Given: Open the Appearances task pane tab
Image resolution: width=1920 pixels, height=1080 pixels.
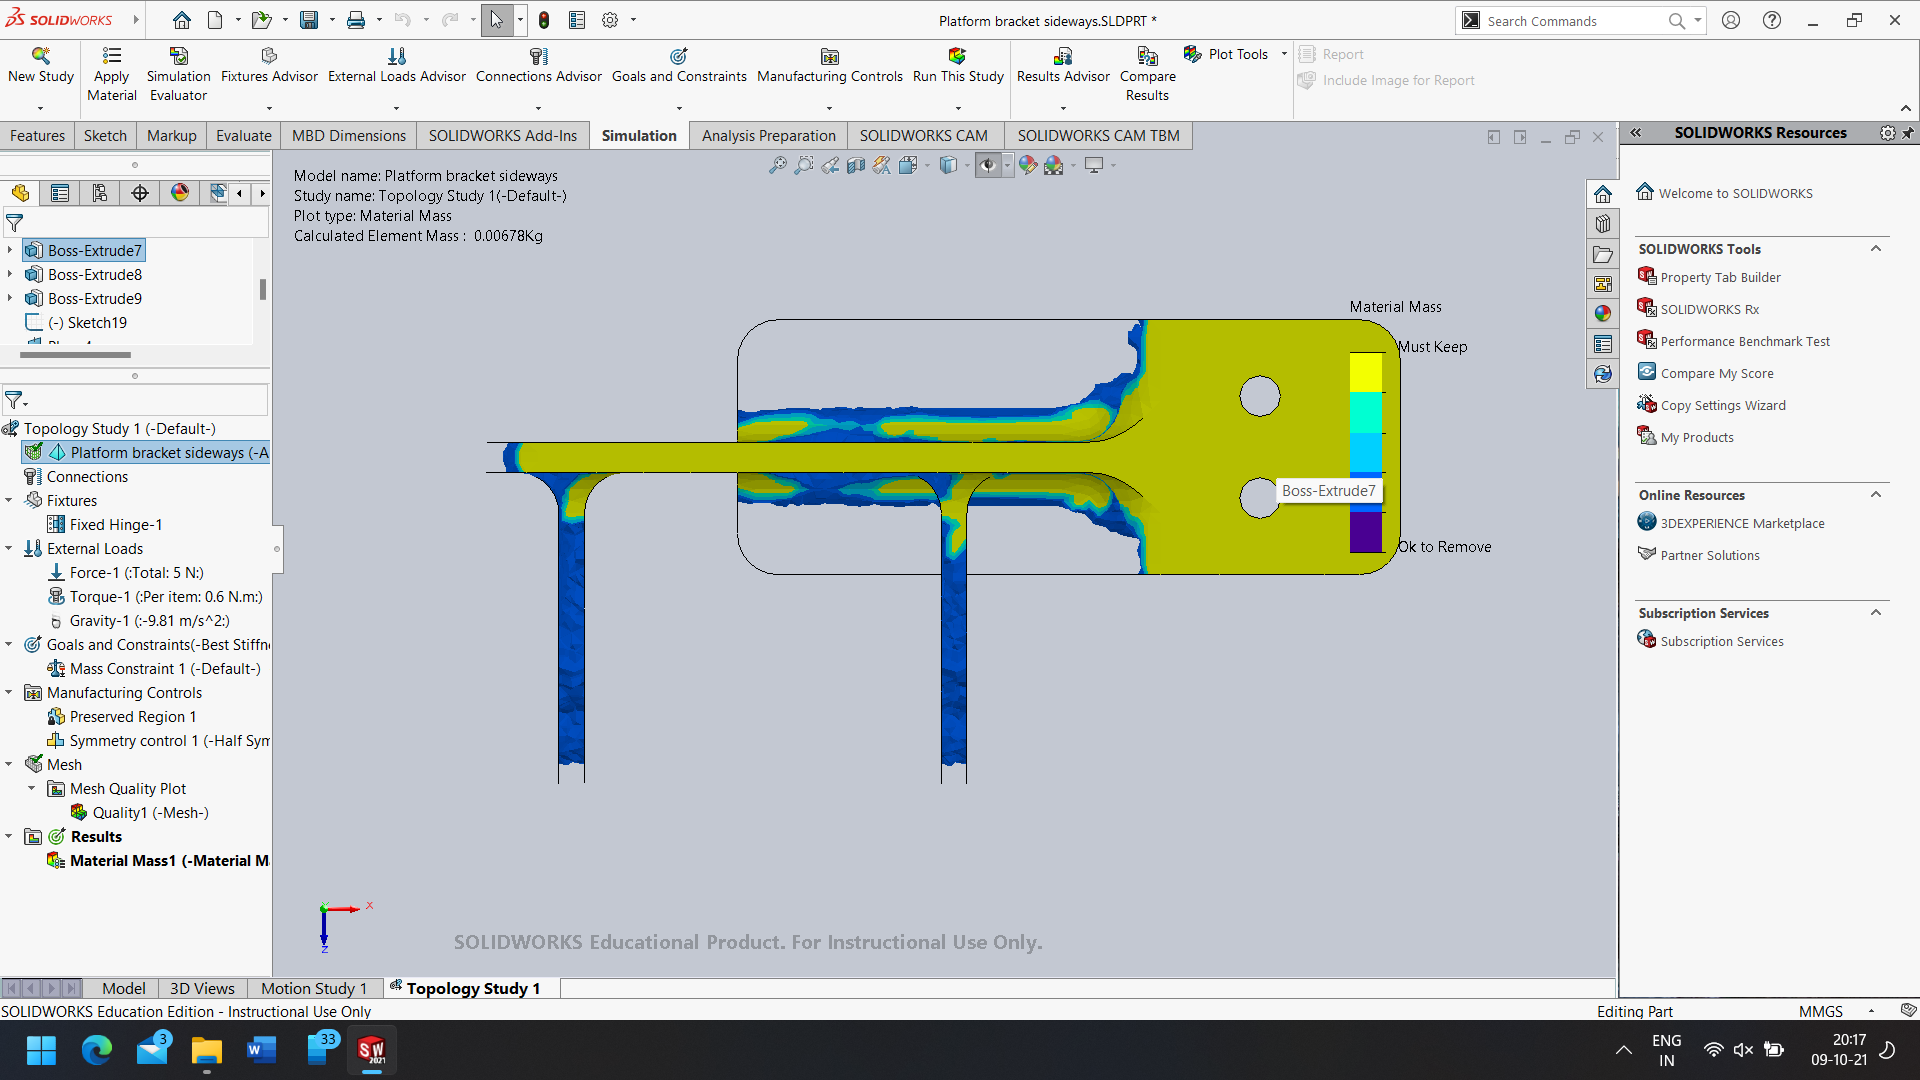Looking at the screenshot, I should pyautogui.click(x=1603, y=313).
